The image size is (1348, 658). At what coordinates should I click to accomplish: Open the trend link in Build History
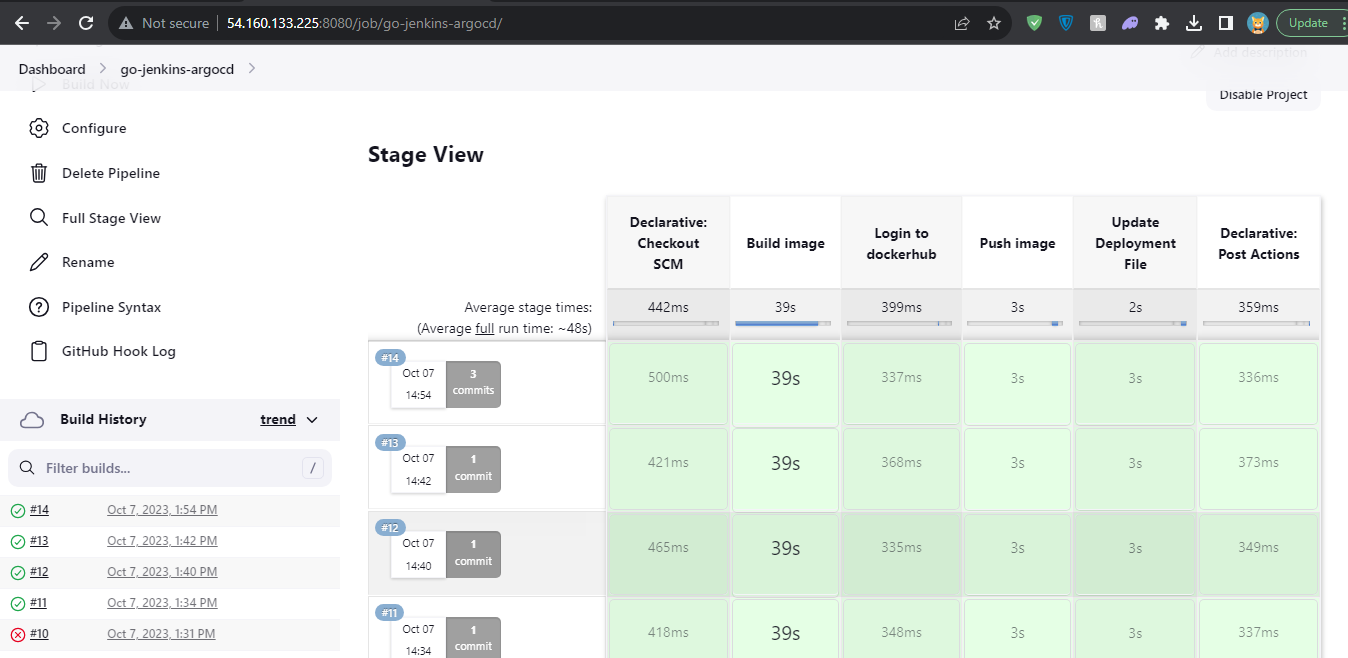point(278,420)
